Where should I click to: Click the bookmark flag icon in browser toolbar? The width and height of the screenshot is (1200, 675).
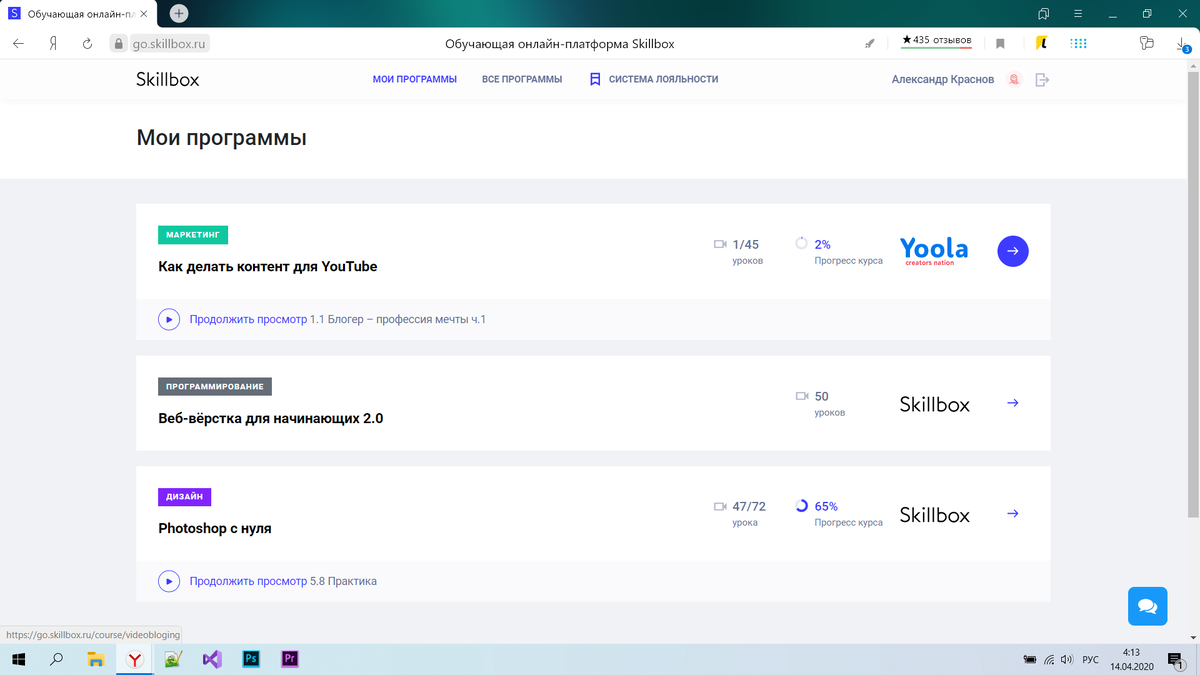click(x=999, y=43)
